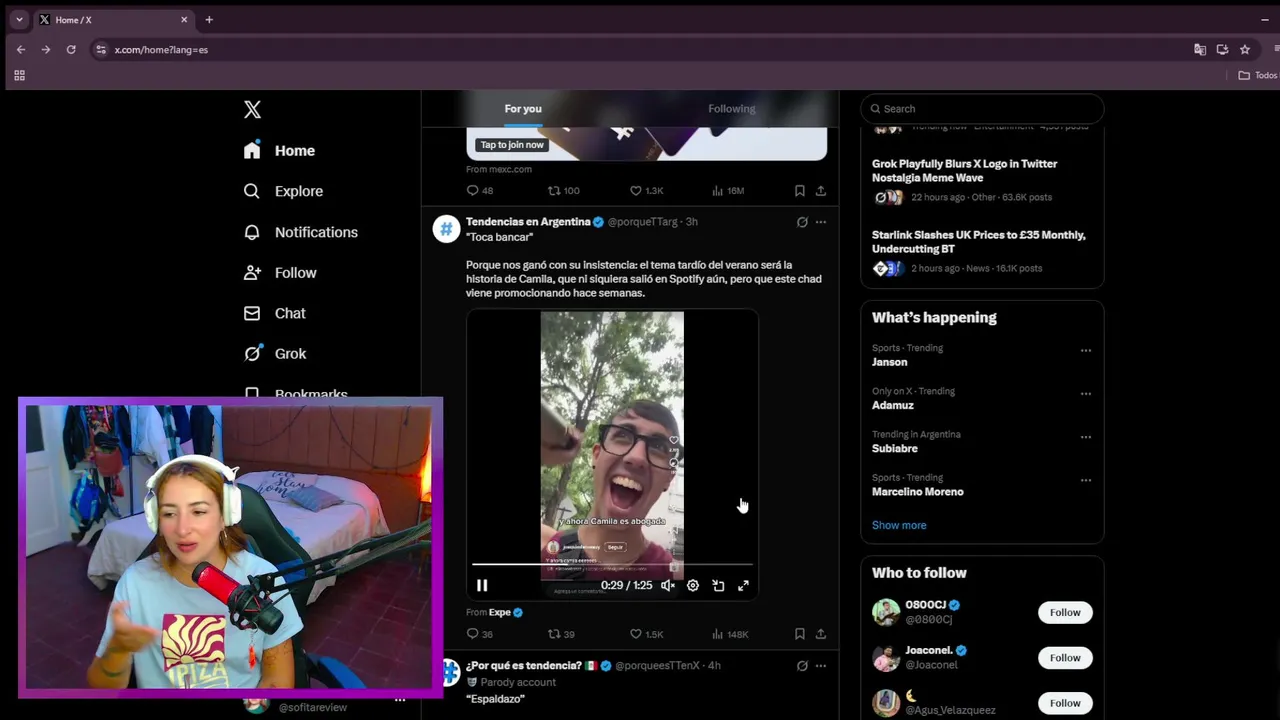Tap to join now button on ad
This screenshot has height=720, width=1280.
pos(512,145)
